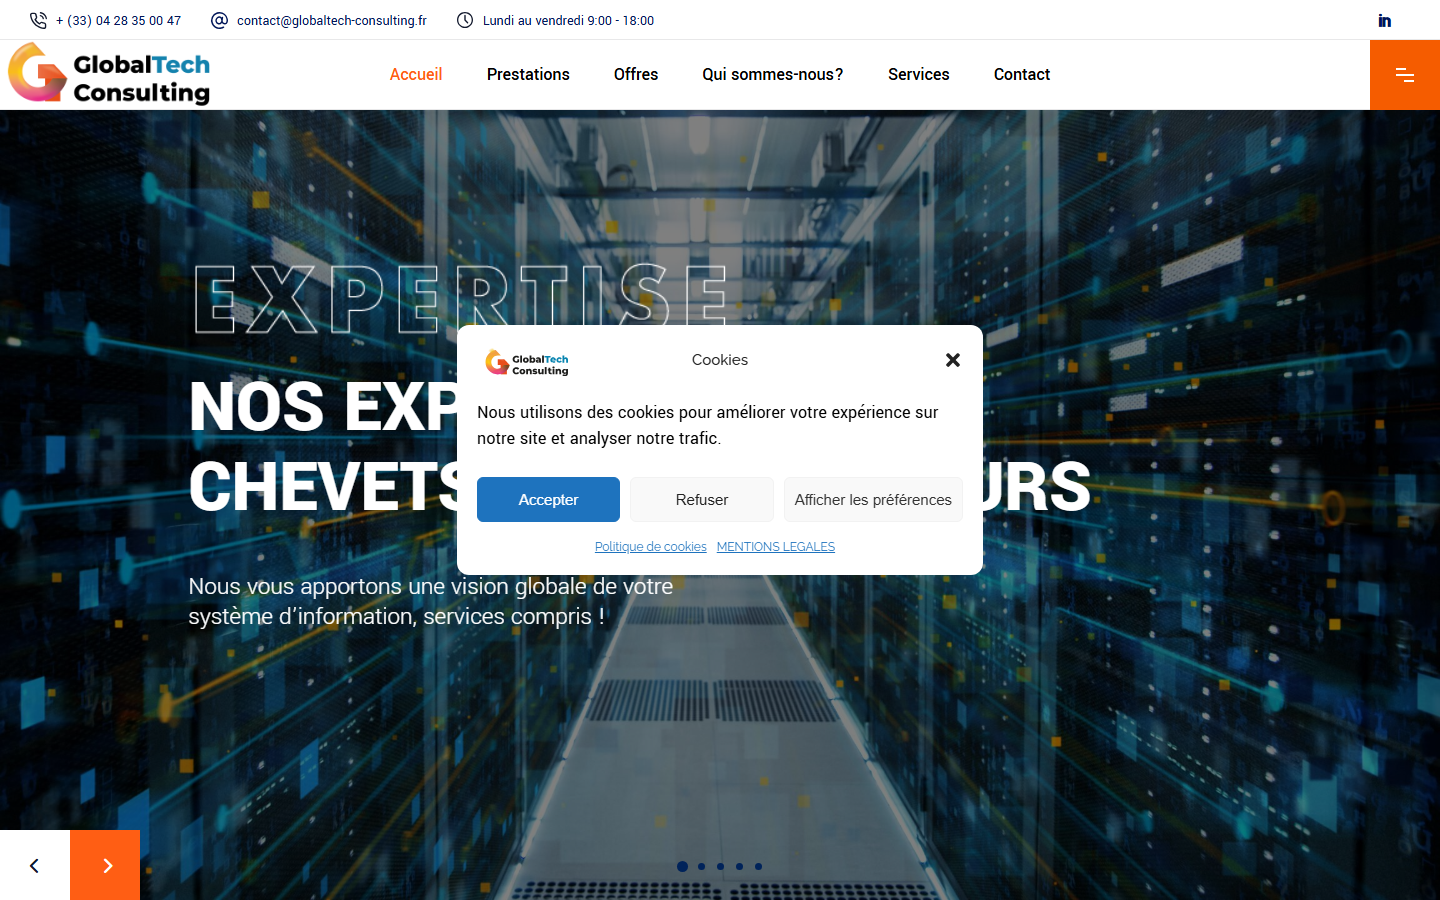The width and height of the screenshot is (1440, 900).
Task: Select the first slider pagination dot
Action: click(x=682, y=866)
